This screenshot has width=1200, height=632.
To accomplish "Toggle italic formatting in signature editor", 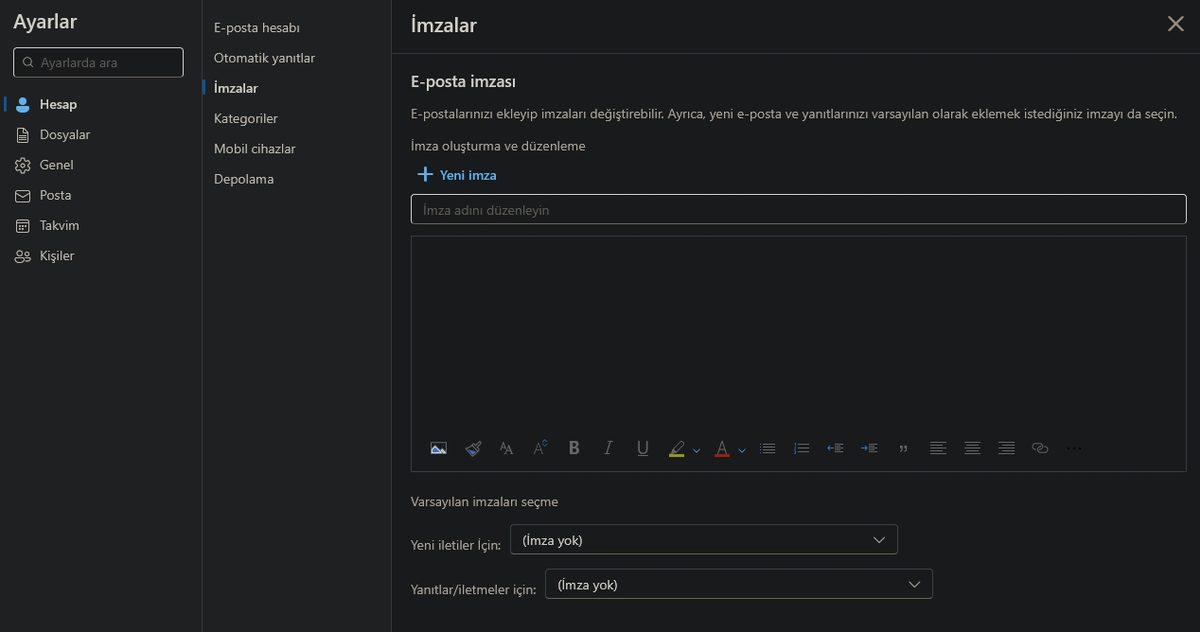I will (608, 449).
